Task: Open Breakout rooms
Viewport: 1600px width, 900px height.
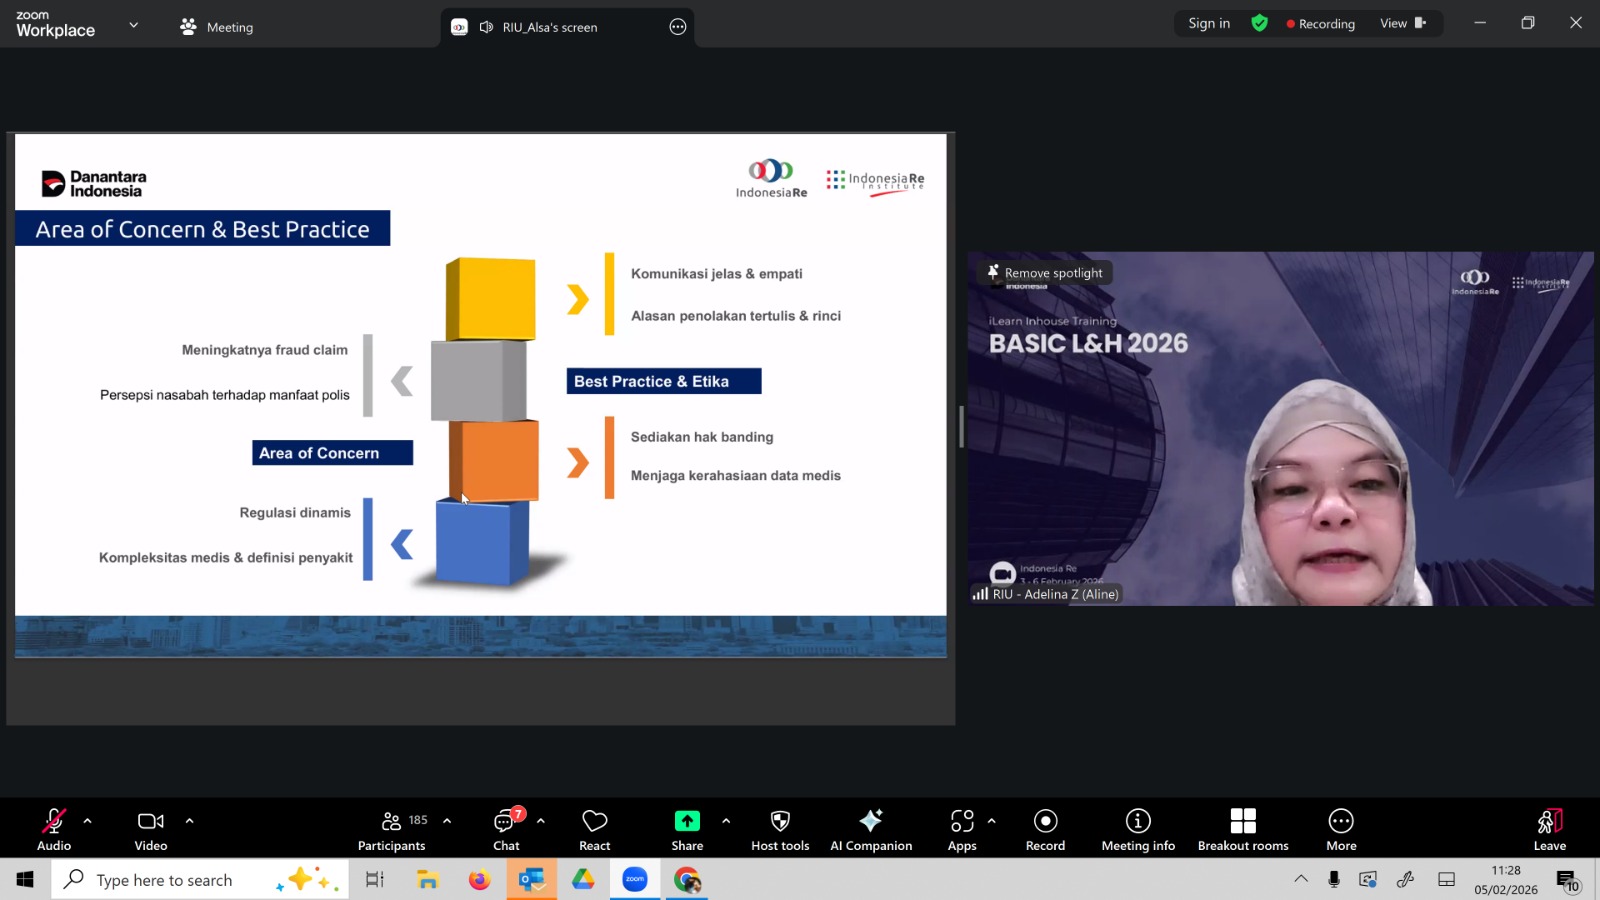Action: tap(1243, 829)
